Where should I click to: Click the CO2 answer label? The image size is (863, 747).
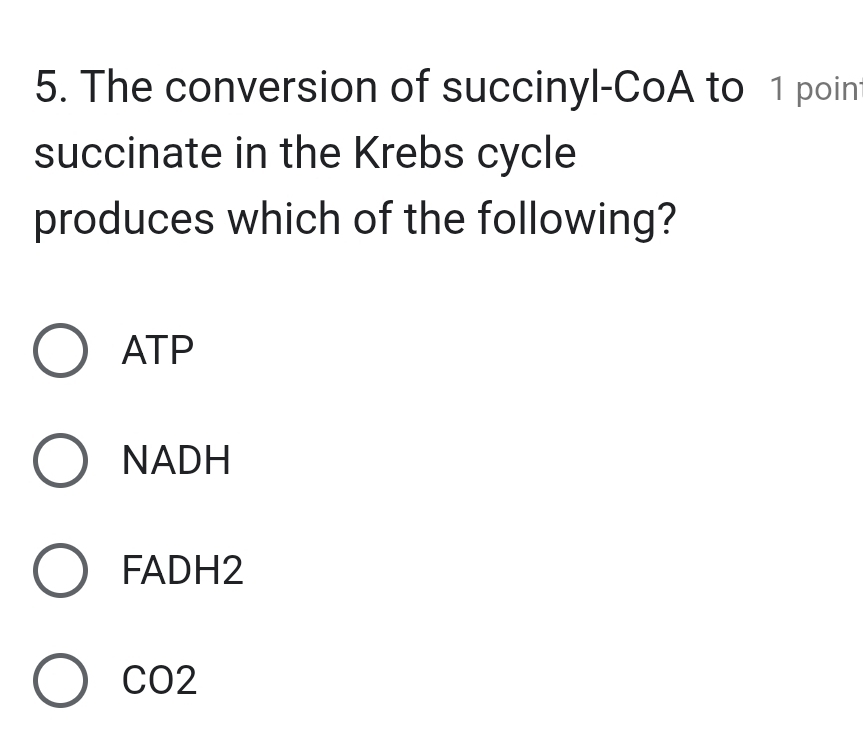(159, 680)
